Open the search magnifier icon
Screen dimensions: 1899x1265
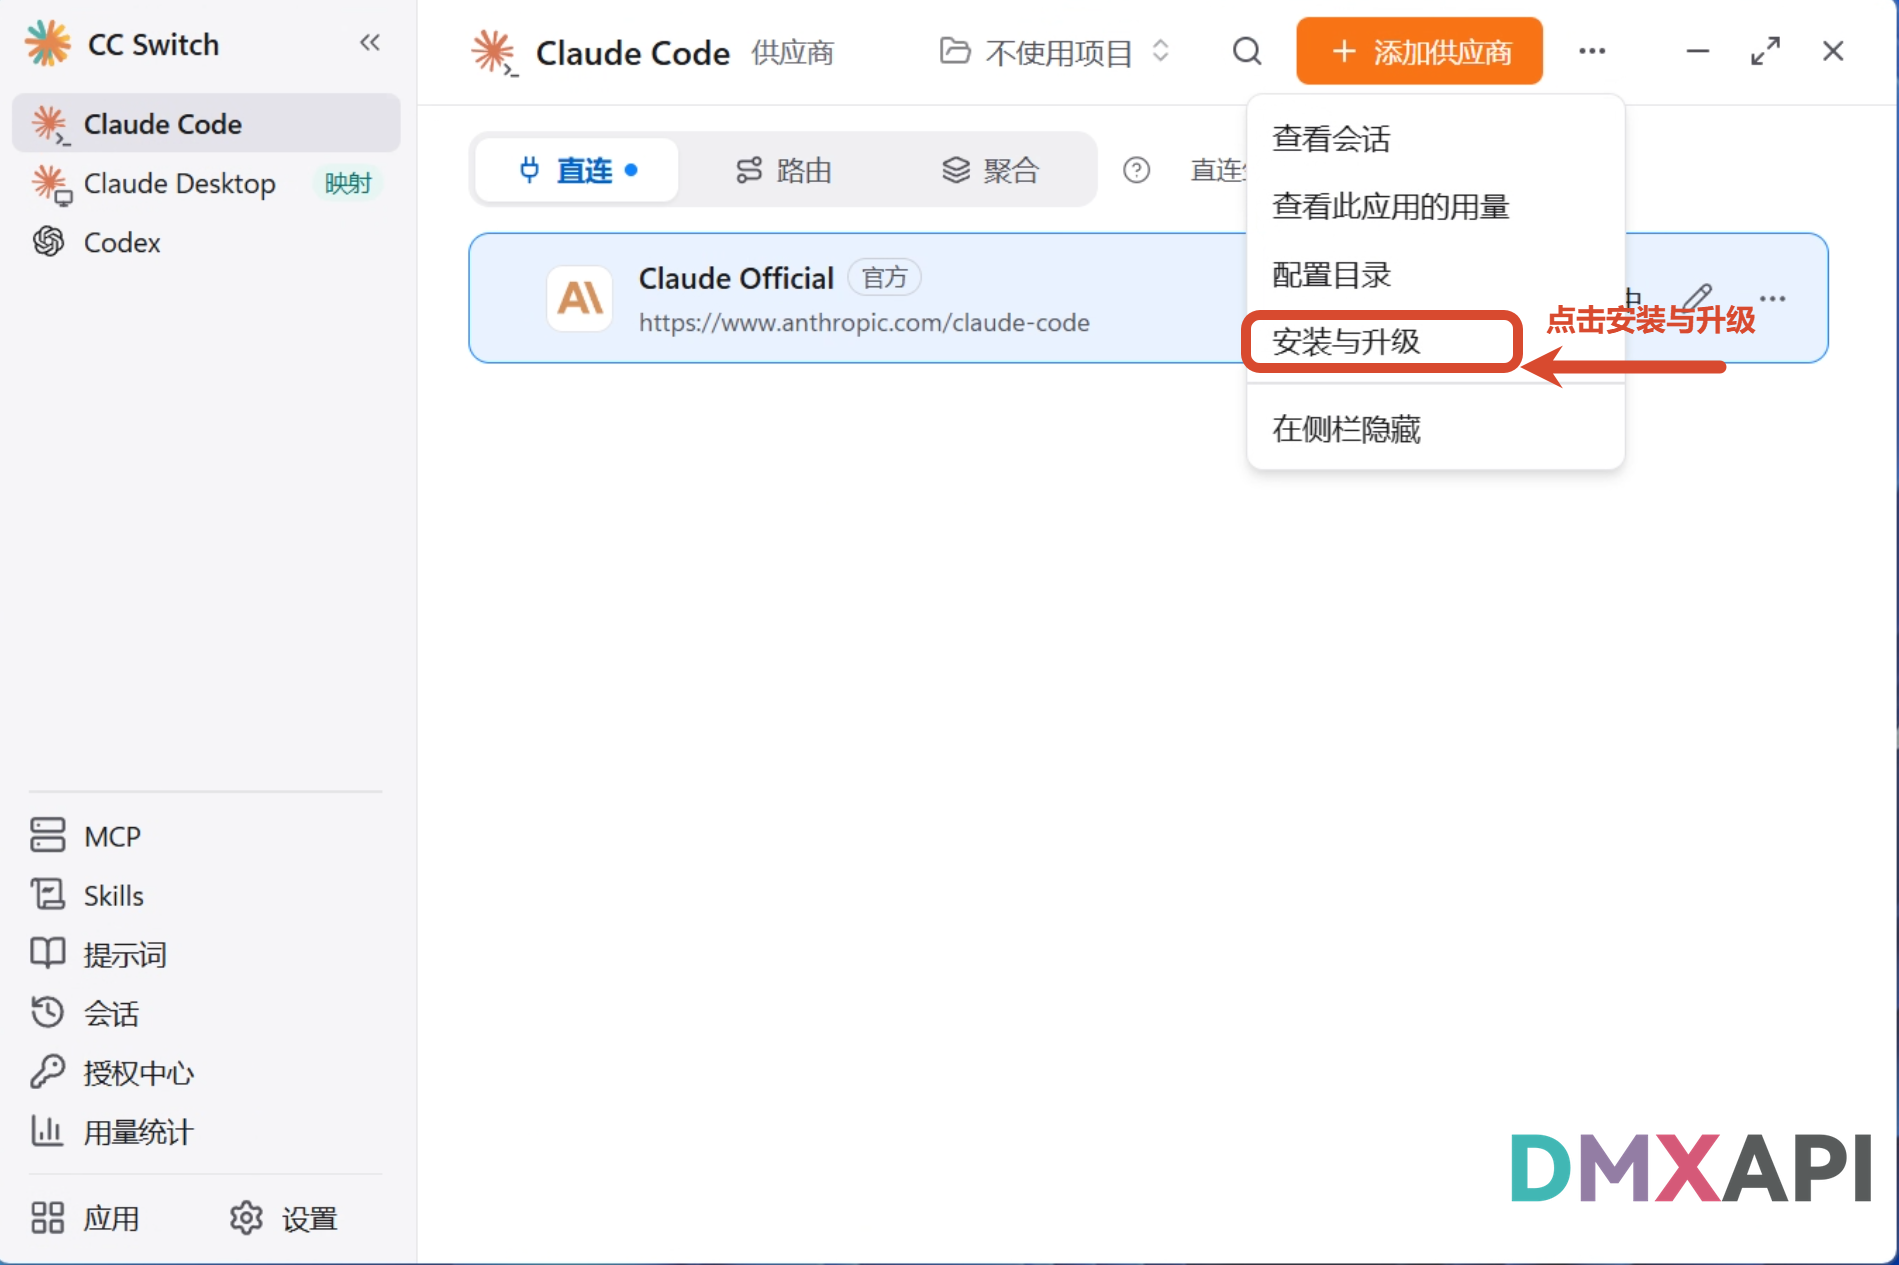(x=1247, y=51)
